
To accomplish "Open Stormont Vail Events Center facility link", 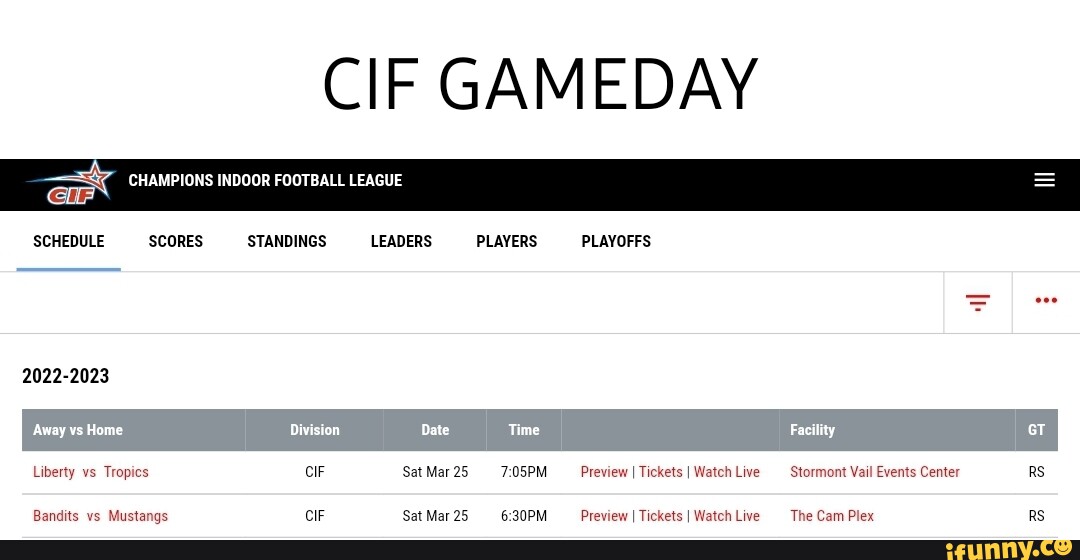I will [874, 472].
